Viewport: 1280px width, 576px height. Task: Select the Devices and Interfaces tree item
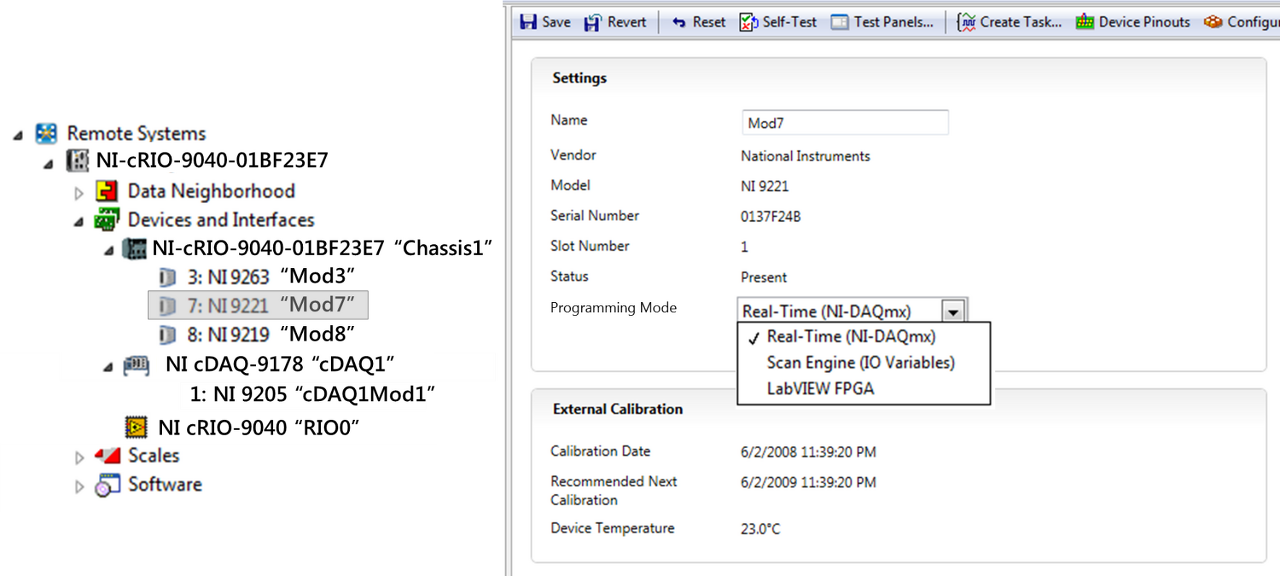(221, 220)
